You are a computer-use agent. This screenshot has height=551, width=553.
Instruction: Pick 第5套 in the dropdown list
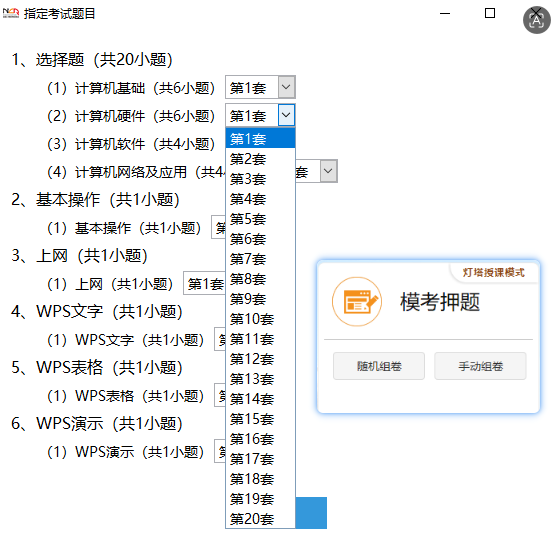(260, 219)
